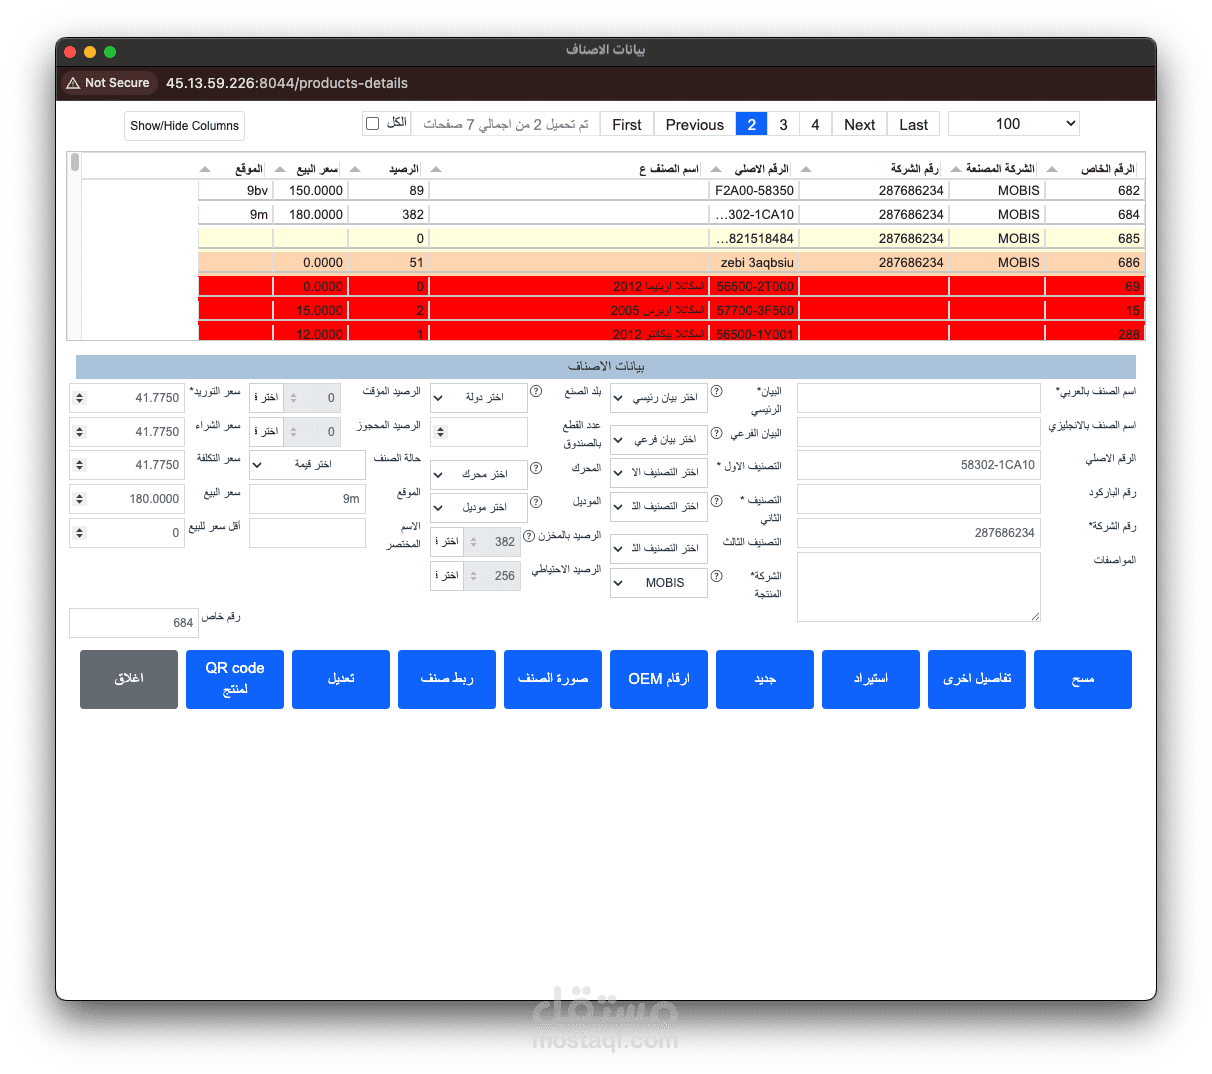
Task: Click the ارقام OEM button
Action: tap(659, 679)
